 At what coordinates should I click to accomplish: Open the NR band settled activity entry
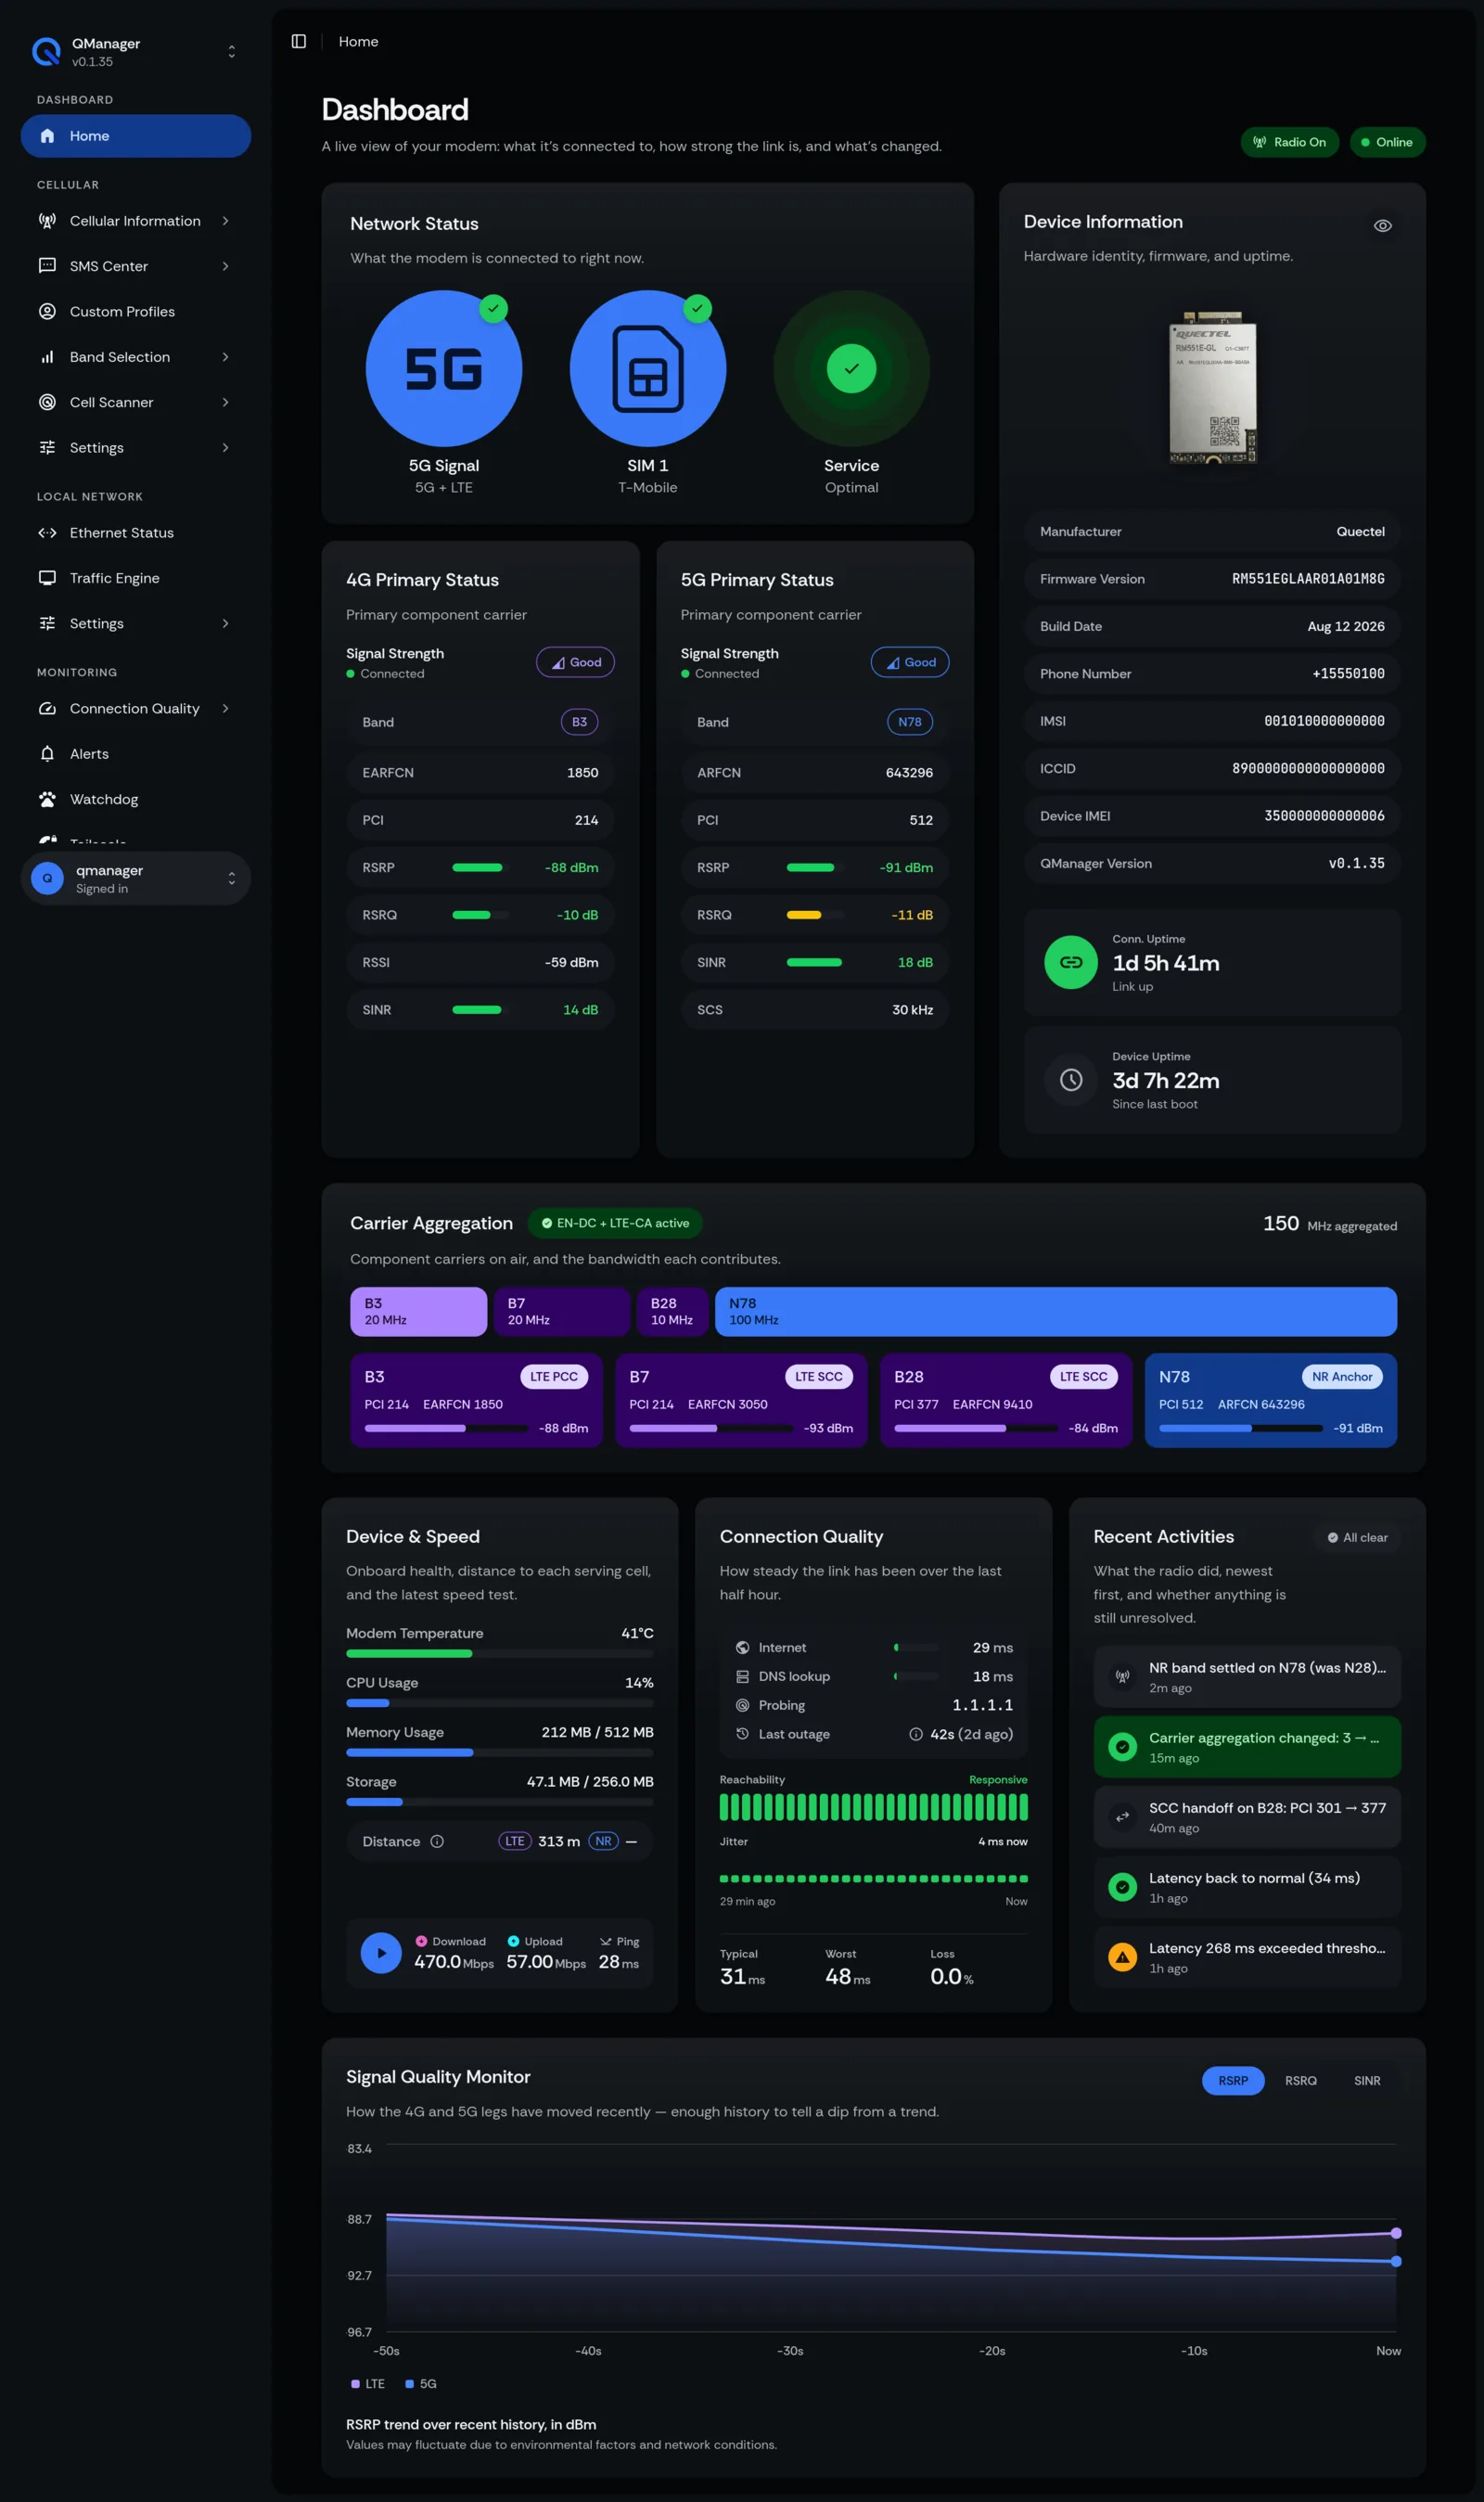point(1247,1677)
